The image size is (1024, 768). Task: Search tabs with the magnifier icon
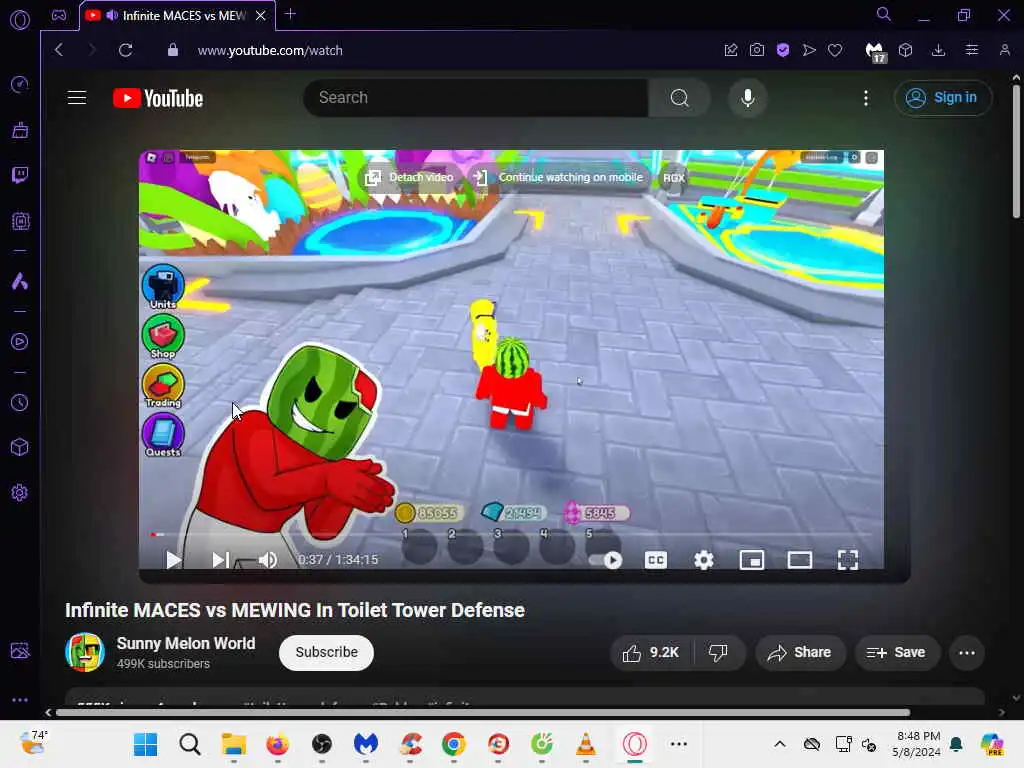pos(884,14)
